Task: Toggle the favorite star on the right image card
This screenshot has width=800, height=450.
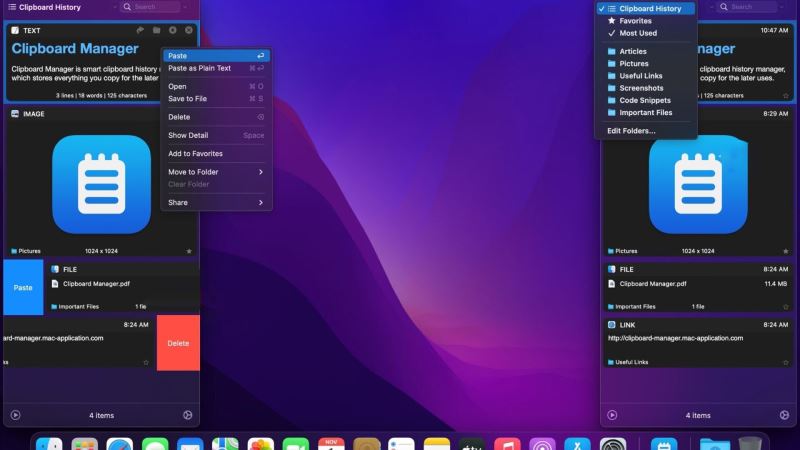Action: click(786, 251)
